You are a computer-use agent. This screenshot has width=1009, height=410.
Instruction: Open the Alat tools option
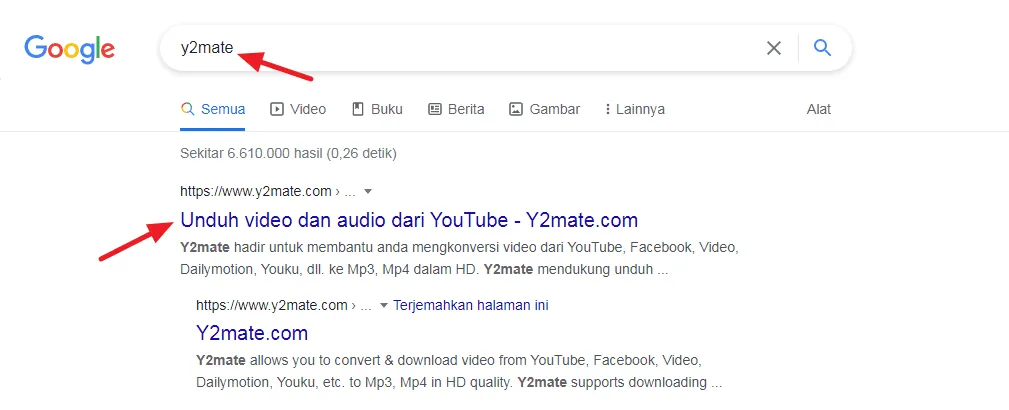pos(819,109)
